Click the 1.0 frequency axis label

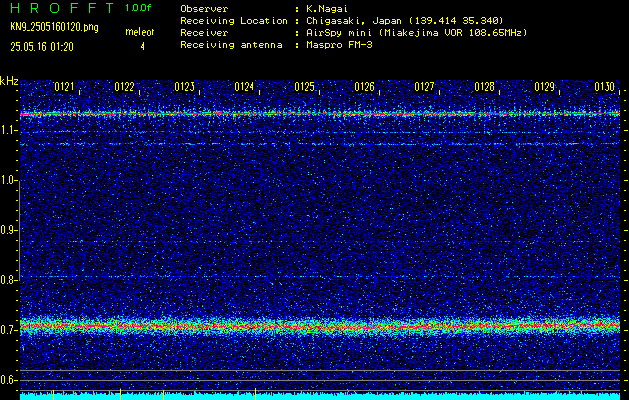click(x=6, y=181)
